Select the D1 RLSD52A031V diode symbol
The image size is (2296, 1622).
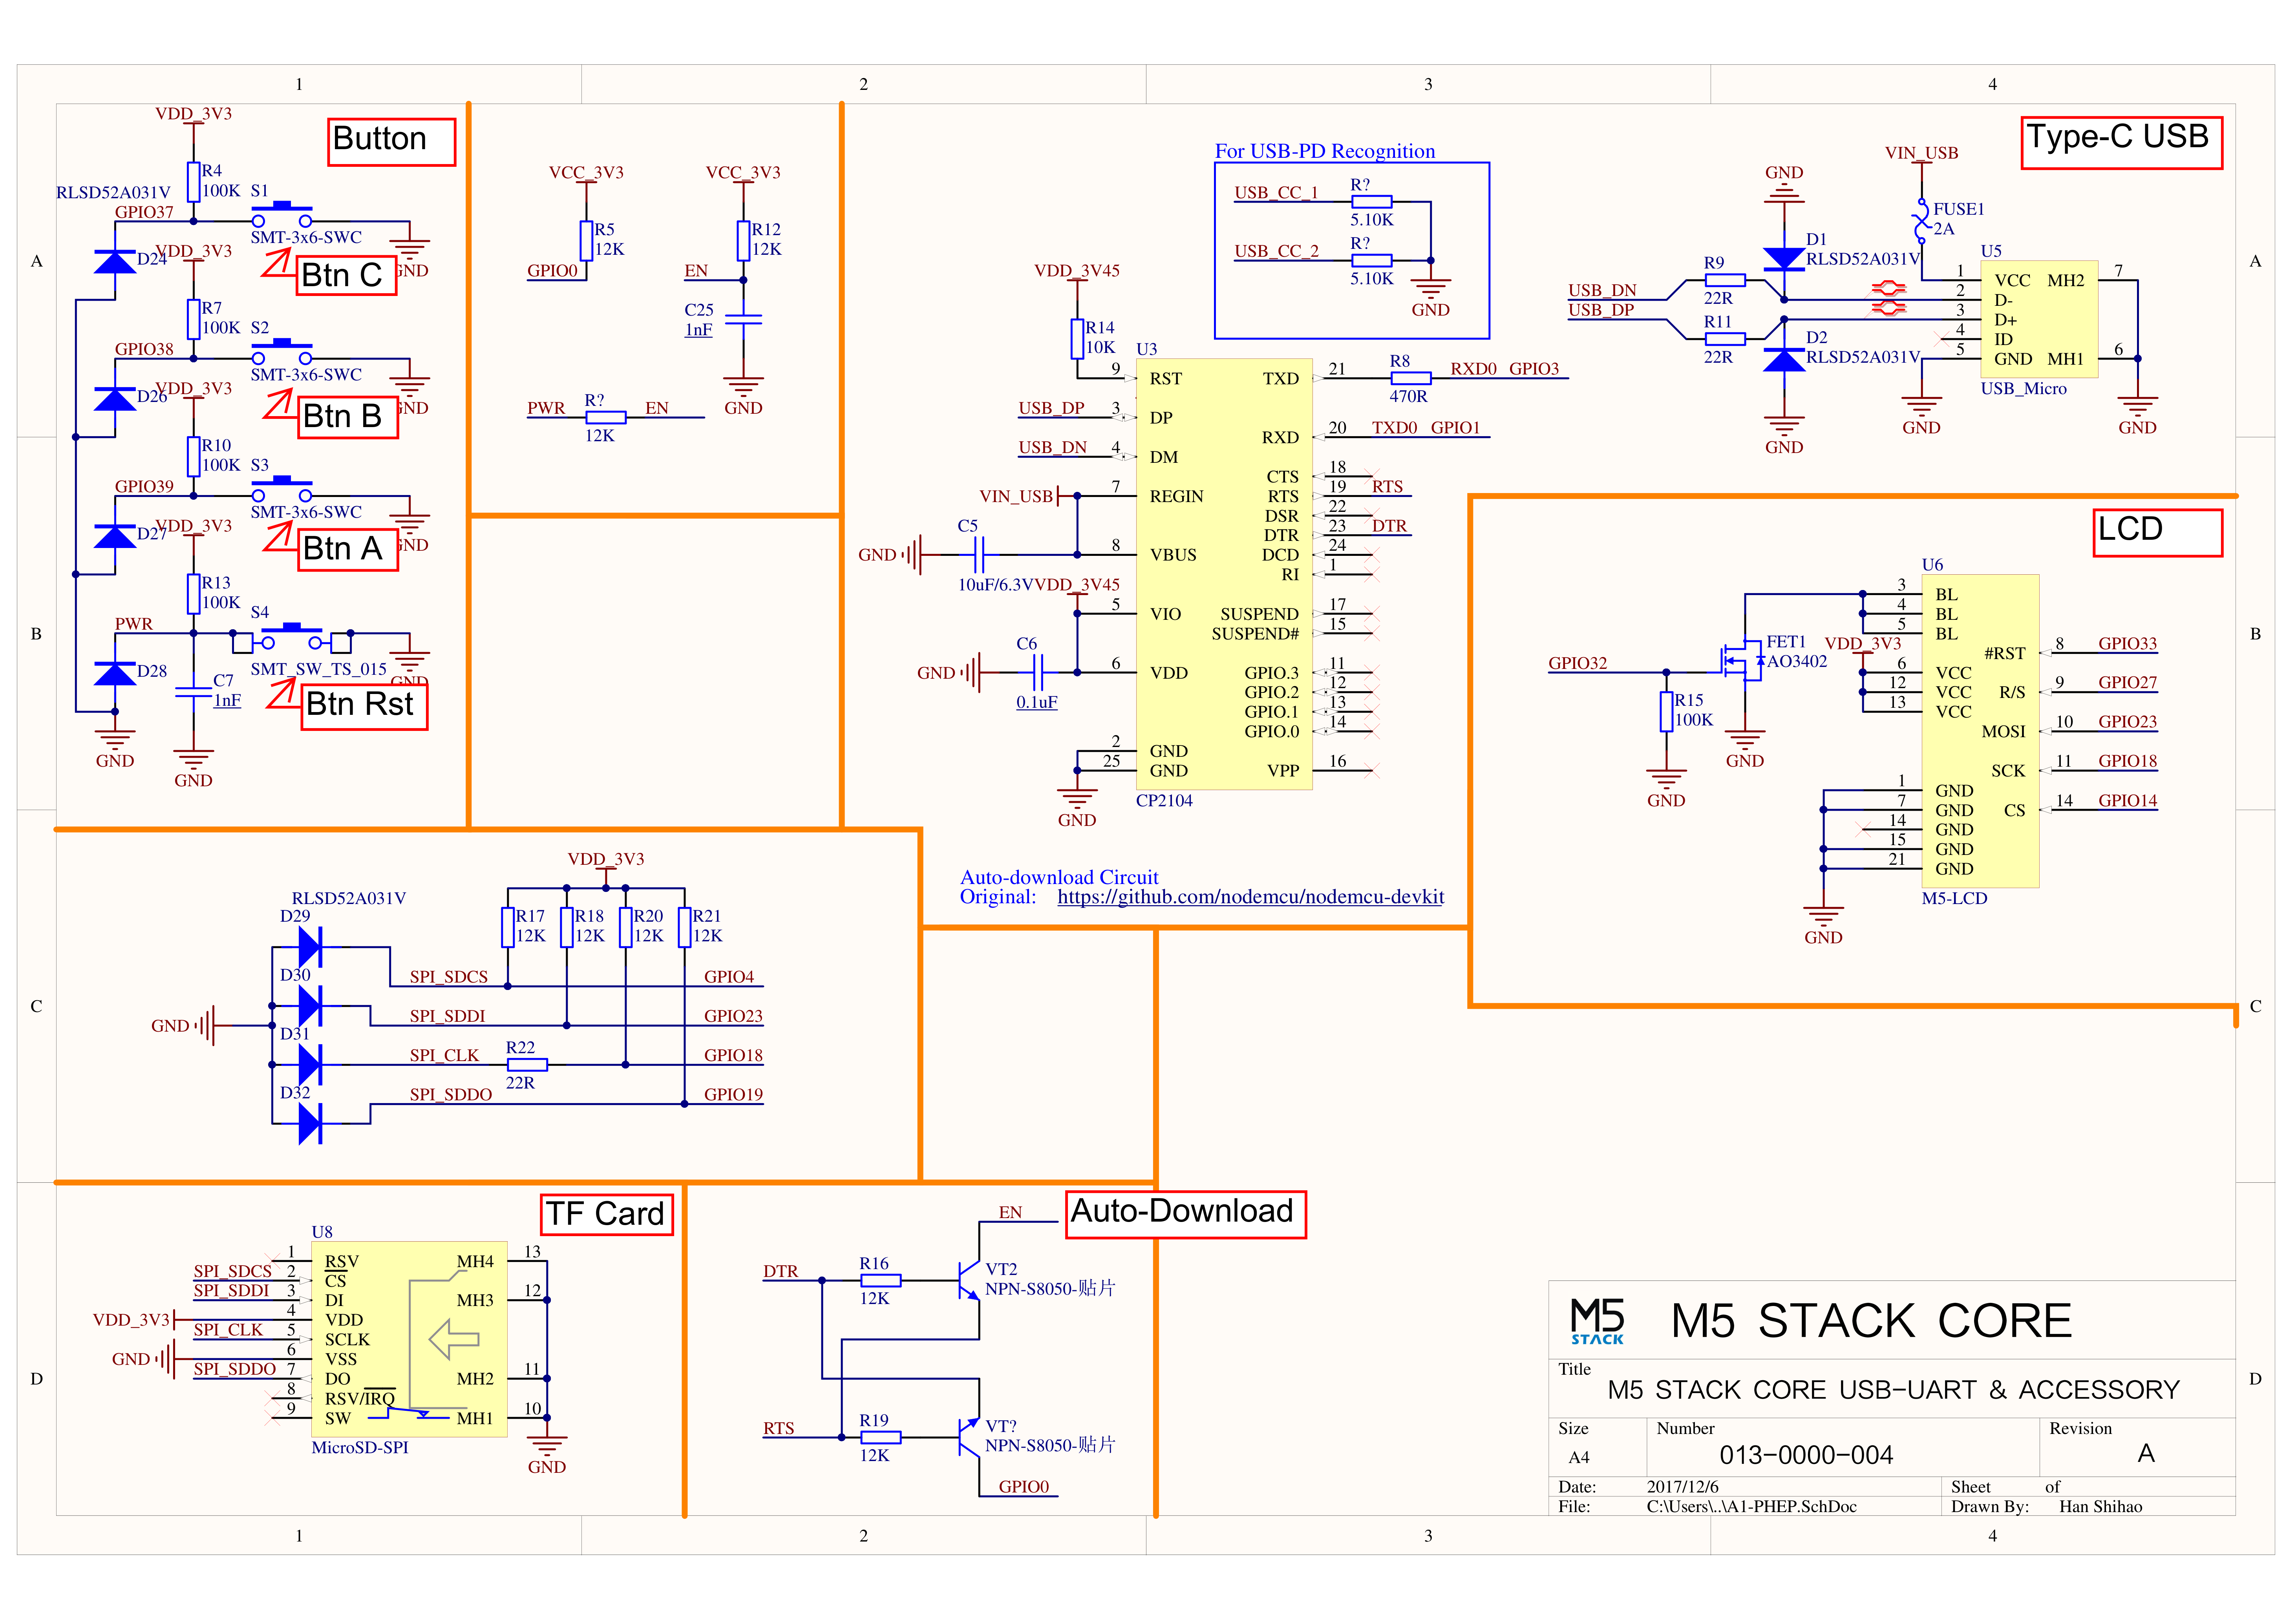[x=1784, y=260]
